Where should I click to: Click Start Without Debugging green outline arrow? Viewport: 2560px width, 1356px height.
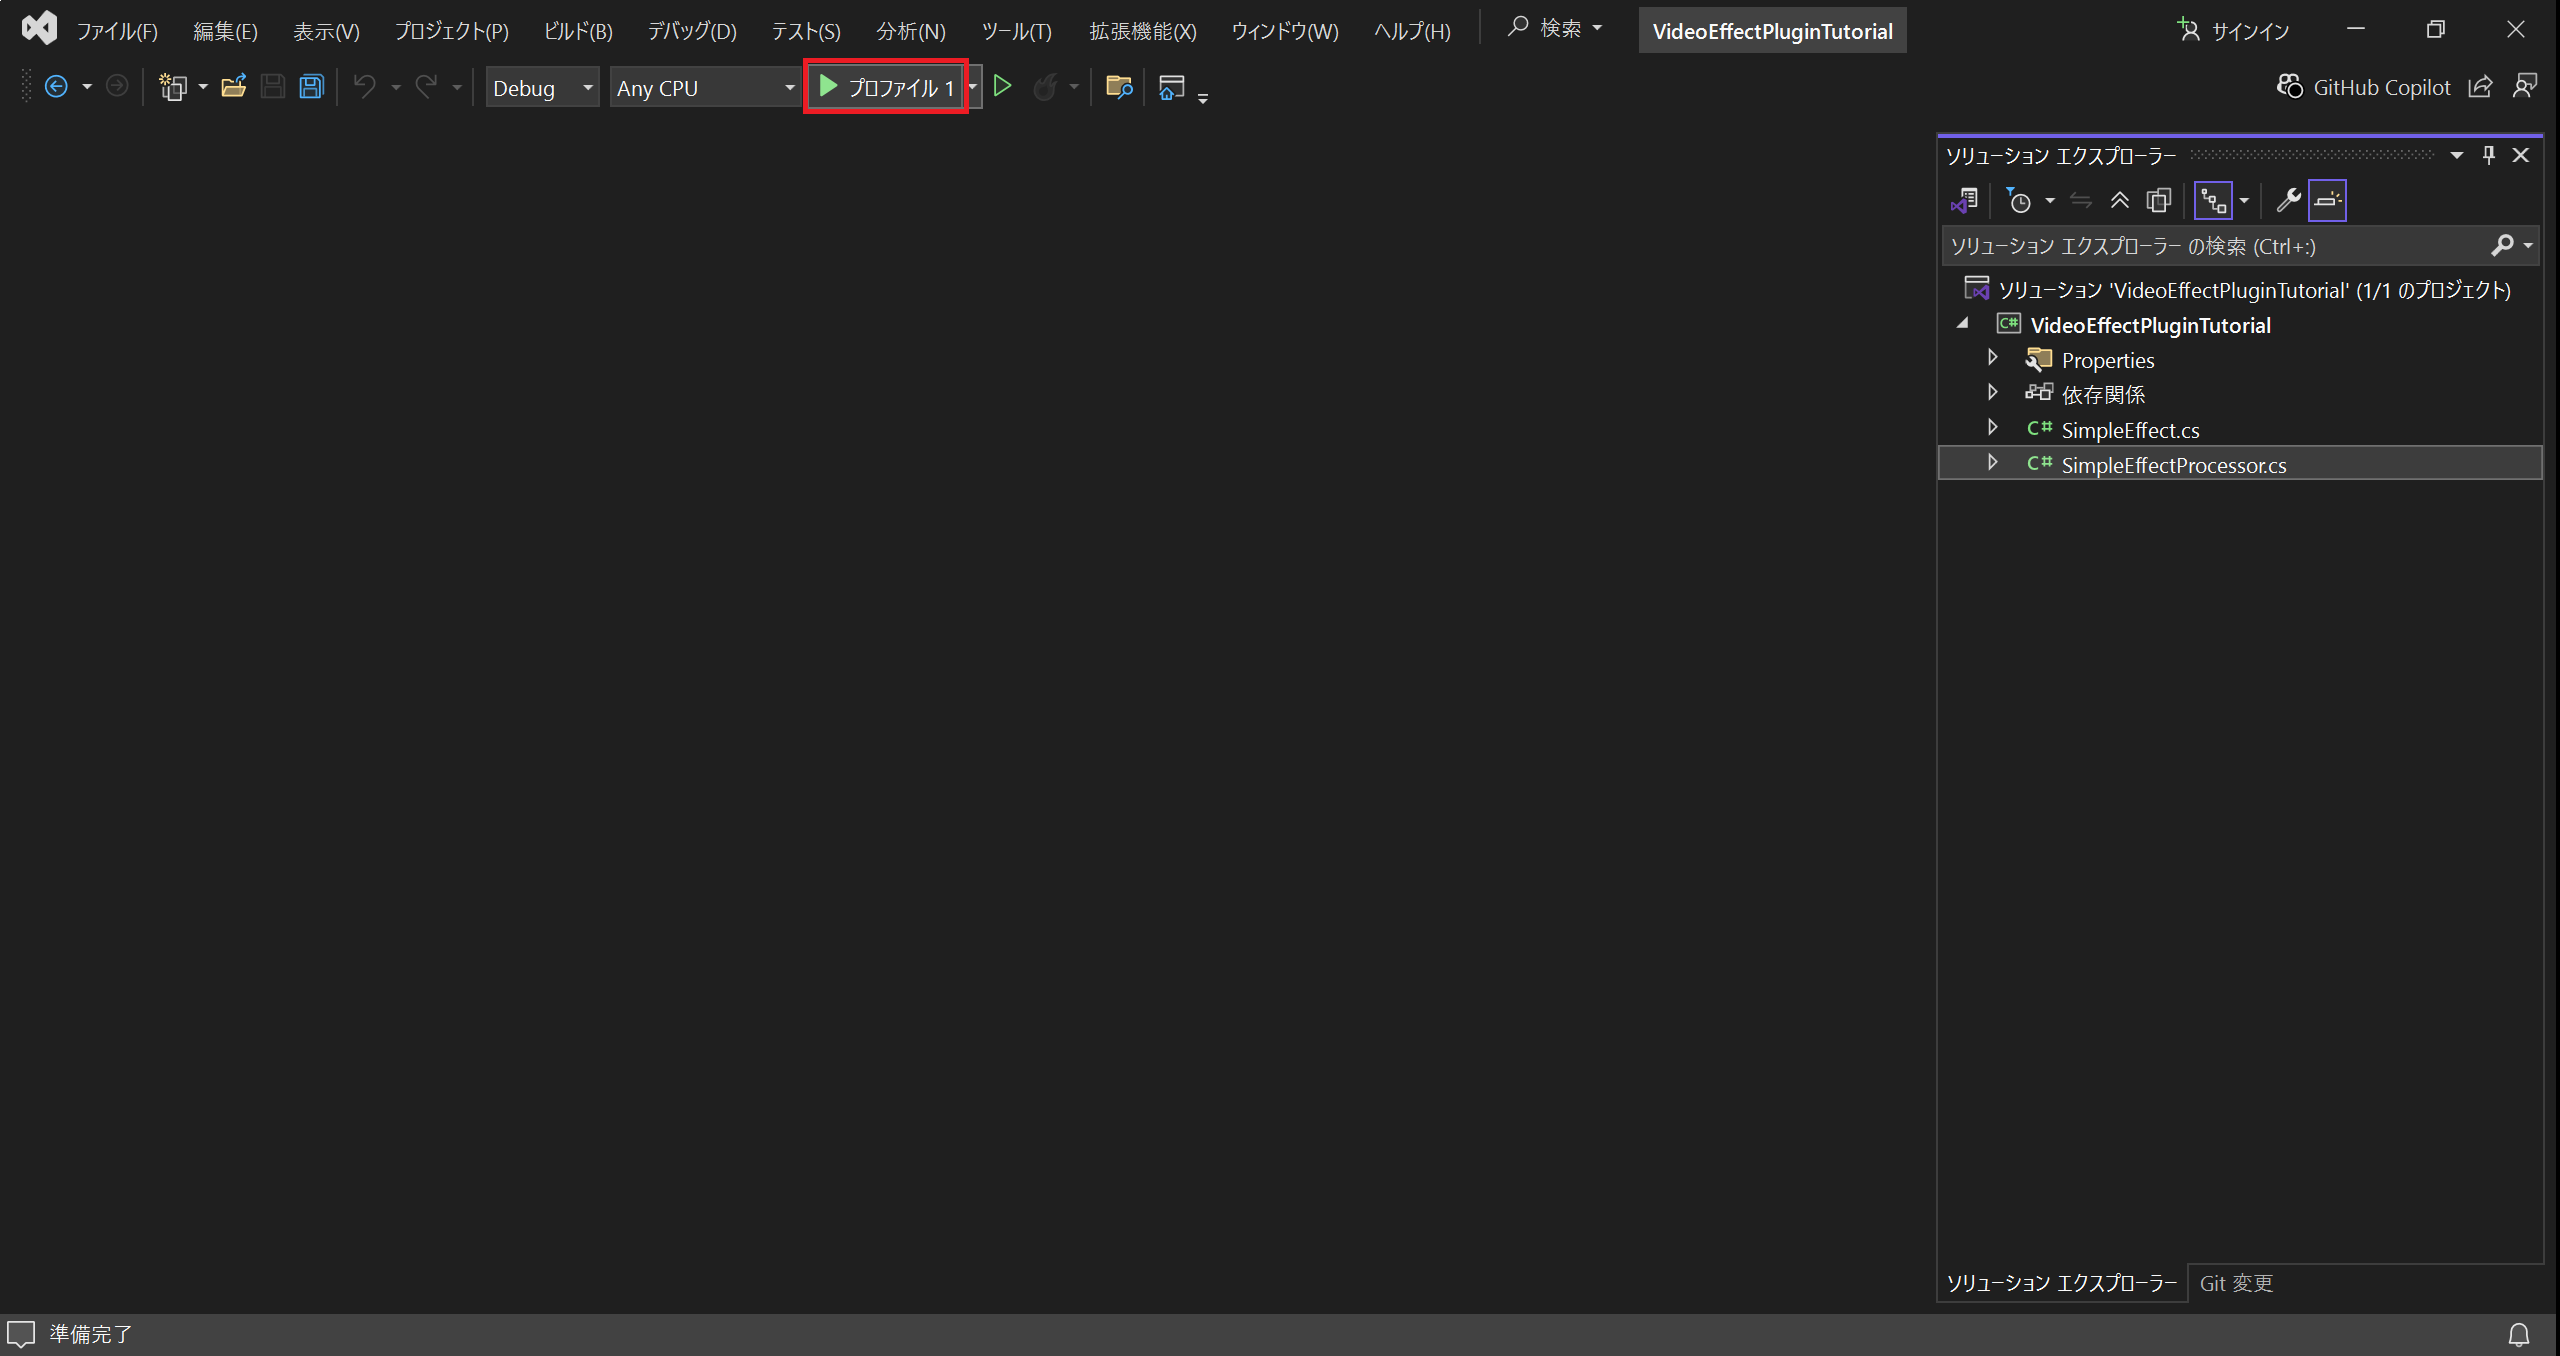coord(1003,87)
